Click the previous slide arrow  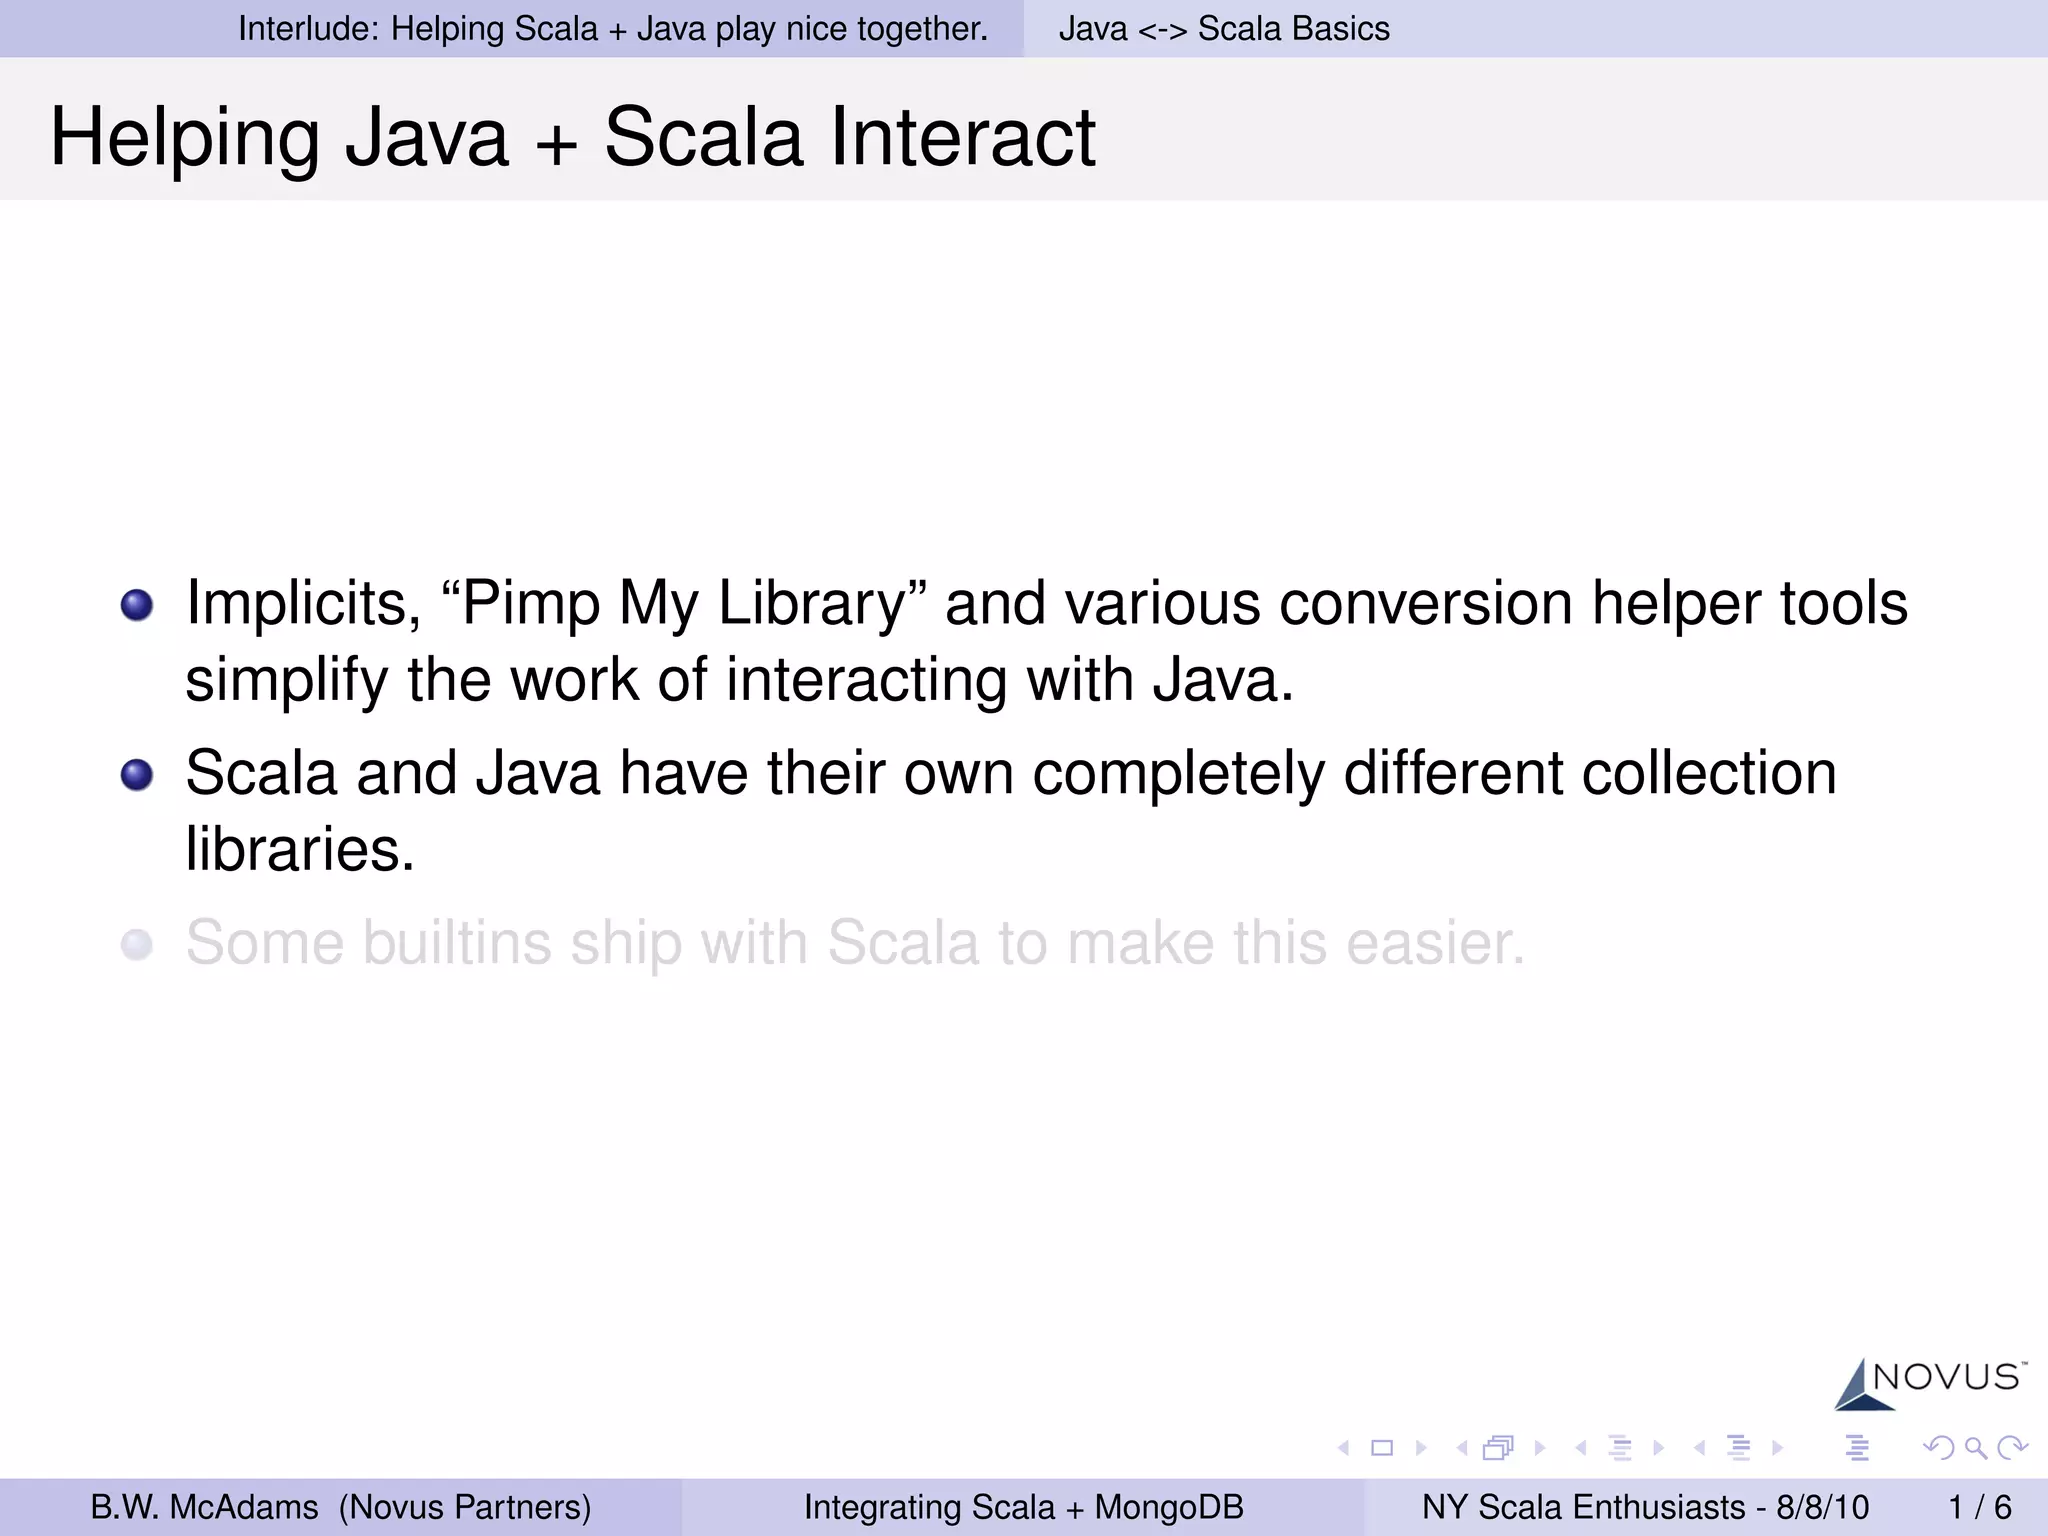coord(1344,1448)
